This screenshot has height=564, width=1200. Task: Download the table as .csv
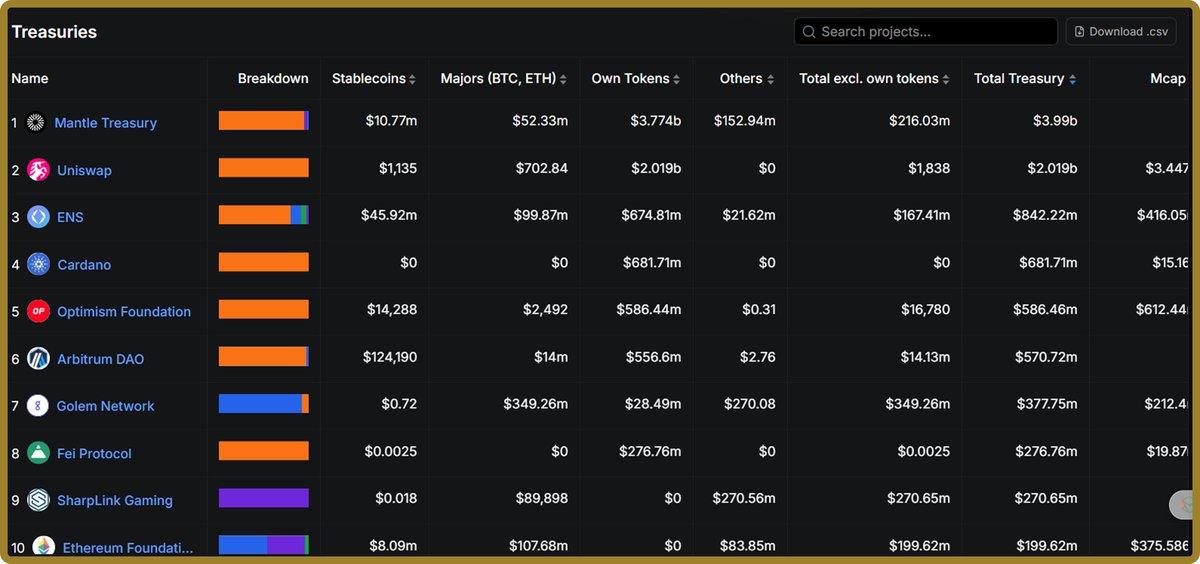coord(1120,32)
